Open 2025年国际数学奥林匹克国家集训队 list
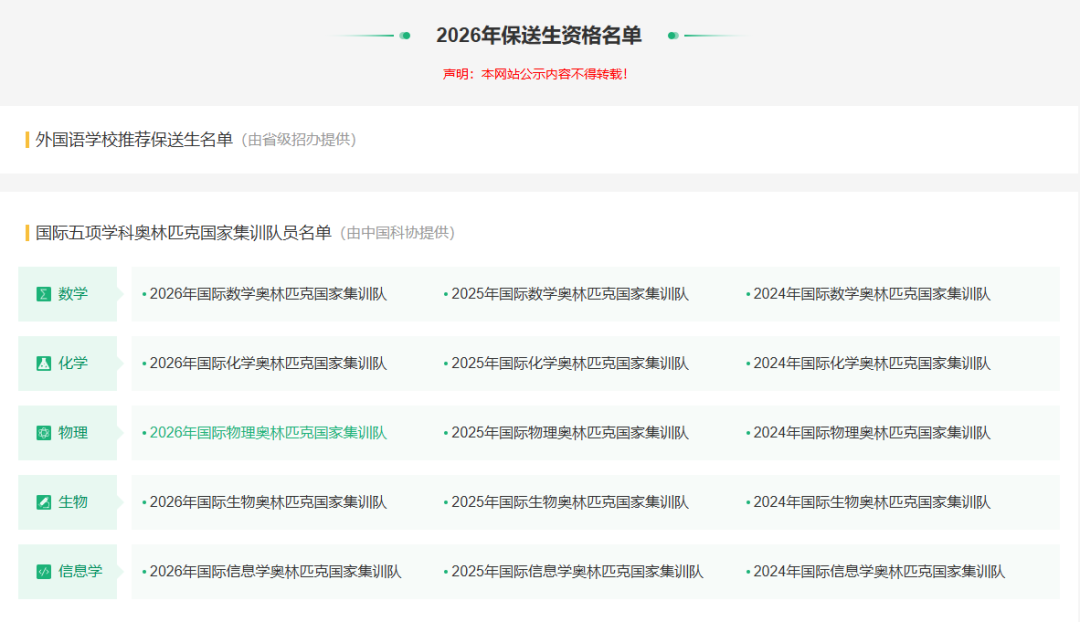This screenshot has width=1080, height=622. pos(570,294)
